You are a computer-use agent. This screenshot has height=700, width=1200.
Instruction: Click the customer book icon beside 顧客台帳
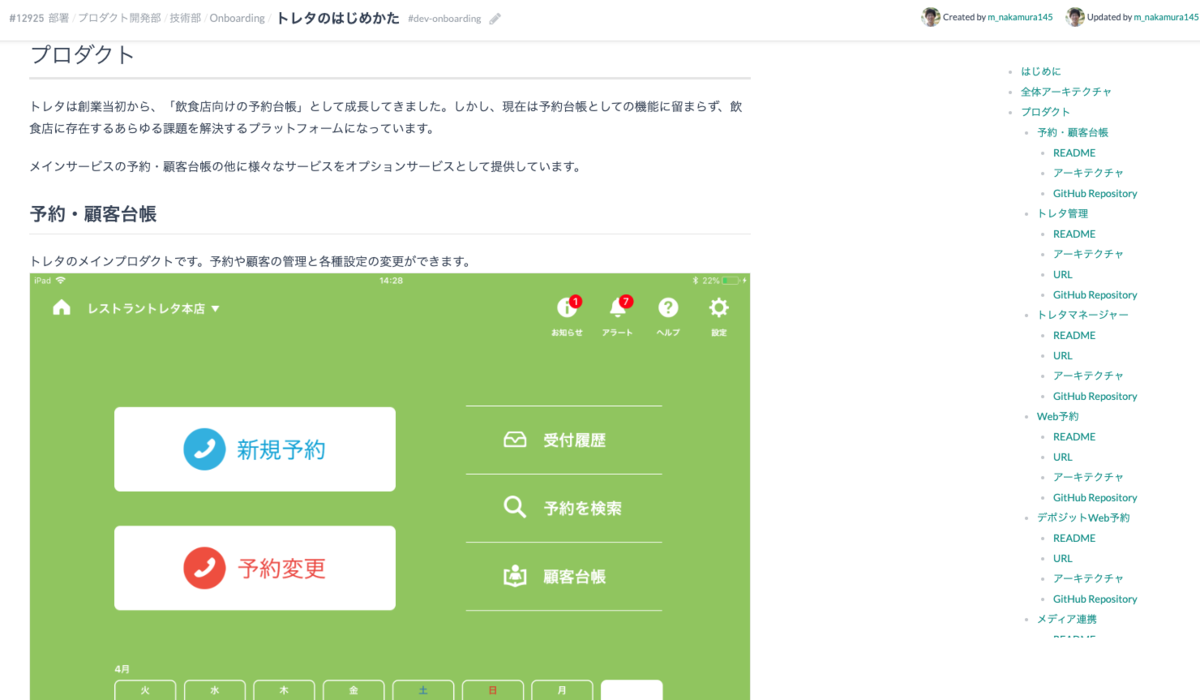tap(515, 576)
